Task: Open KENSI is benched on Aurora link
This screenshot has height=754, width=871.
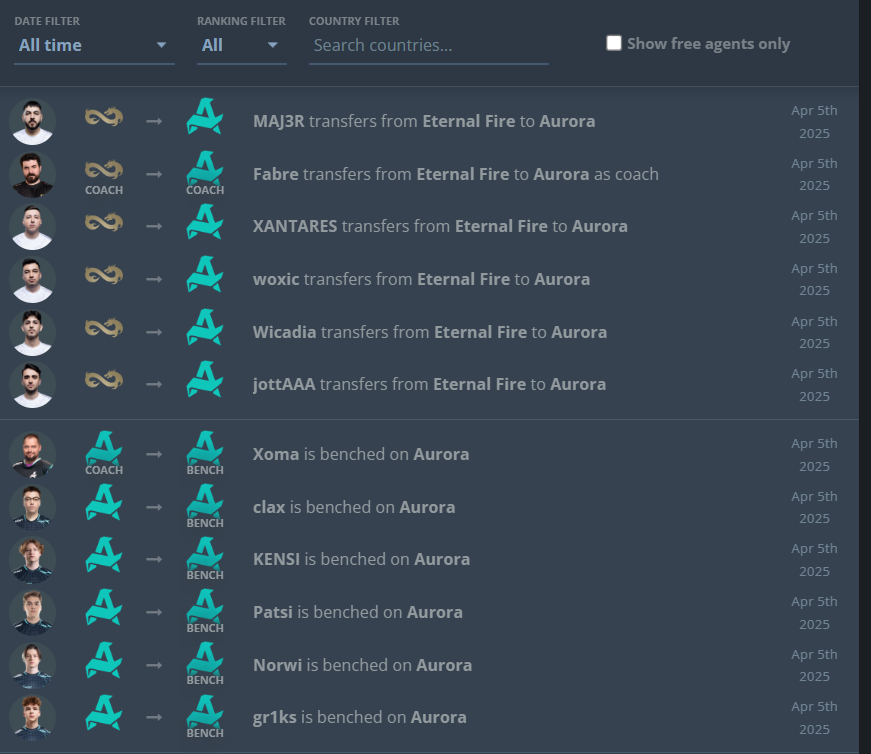Action: point(361,560)
